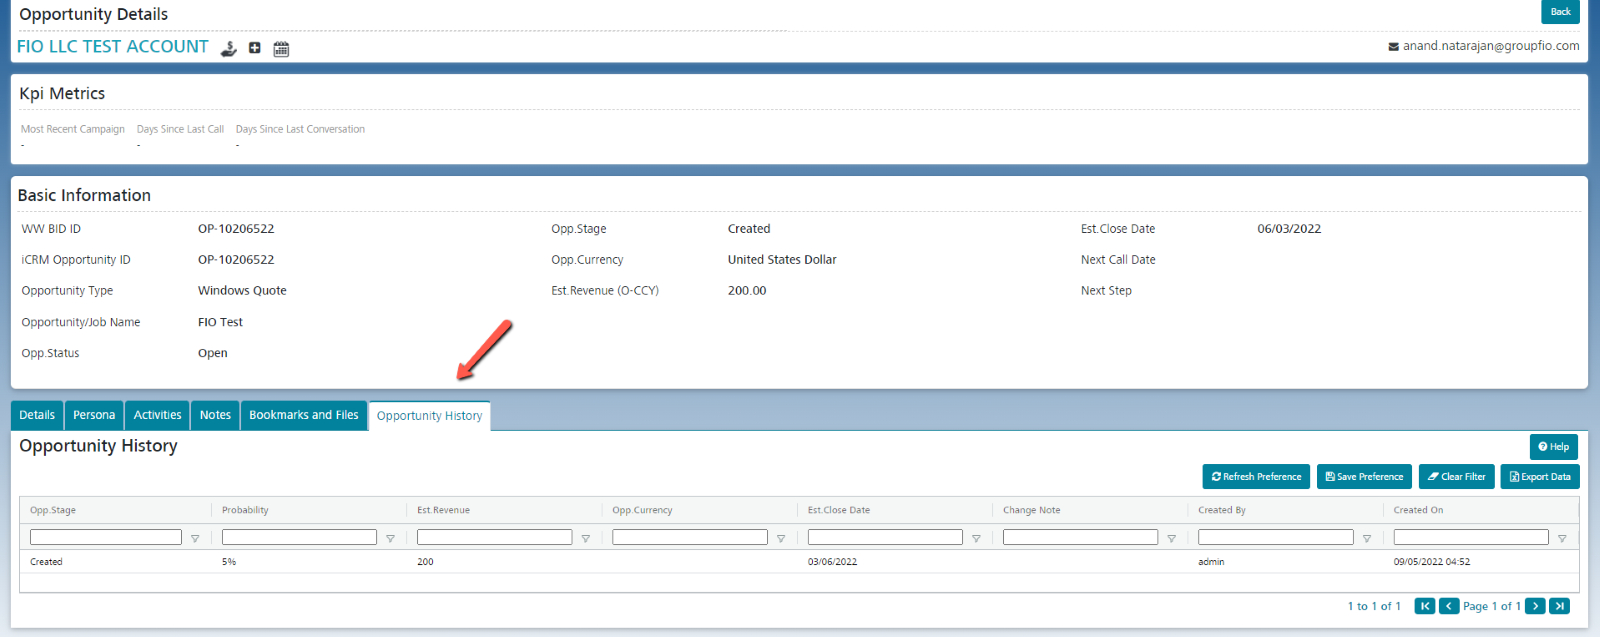The image size is (1600, 637).
Task: Focus the Probability filter text box
Action: point(299,538)
